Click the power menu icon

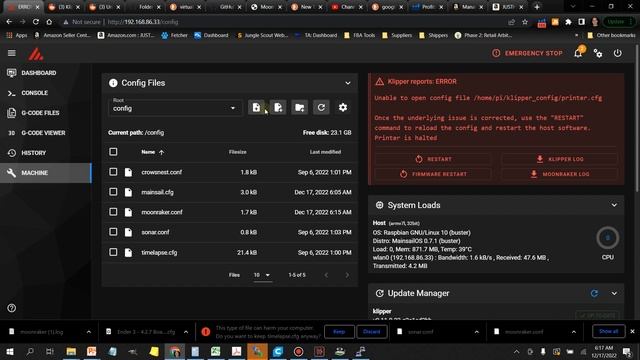point(618,53)
